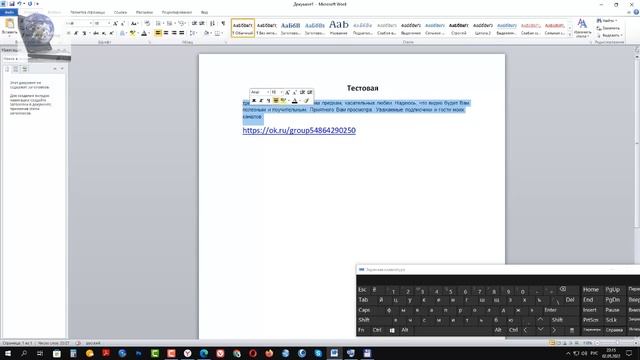Switch to the References (Ссылки) tab
The image size is (640, 360).
point(120,12)
